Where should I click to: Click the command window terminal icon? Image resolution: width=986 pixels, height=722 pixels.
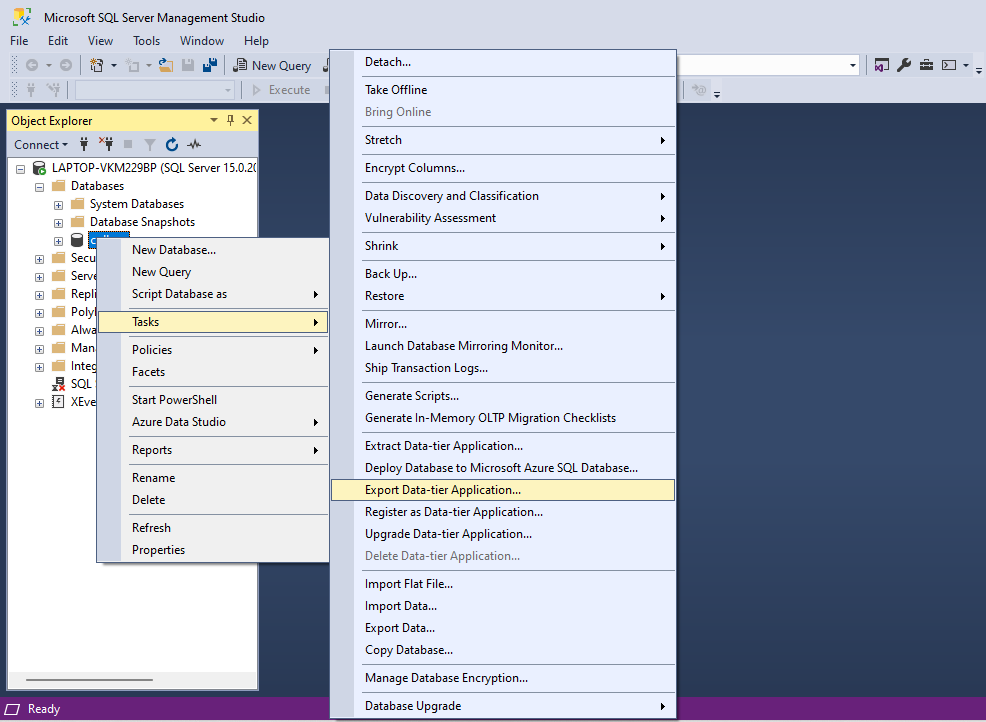point(948,65)
